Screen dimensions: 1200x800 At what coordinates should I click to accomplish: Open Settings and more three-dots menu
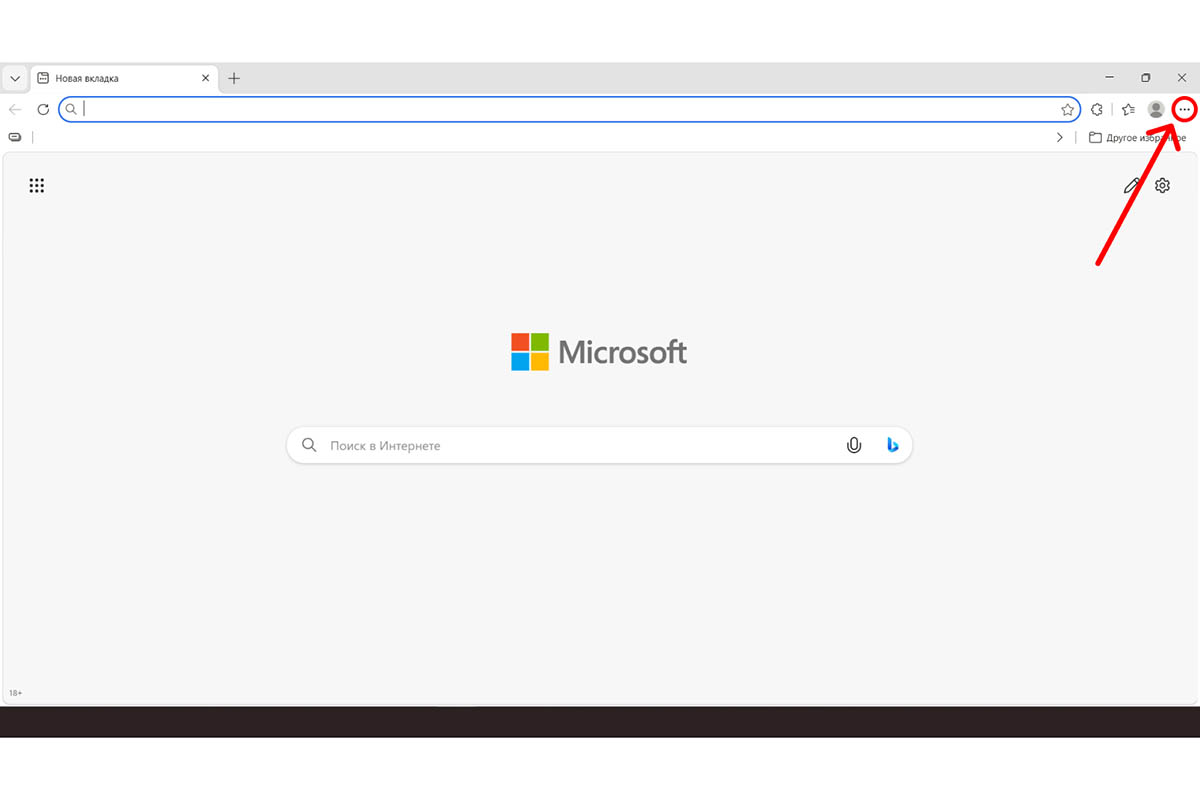1184,109
